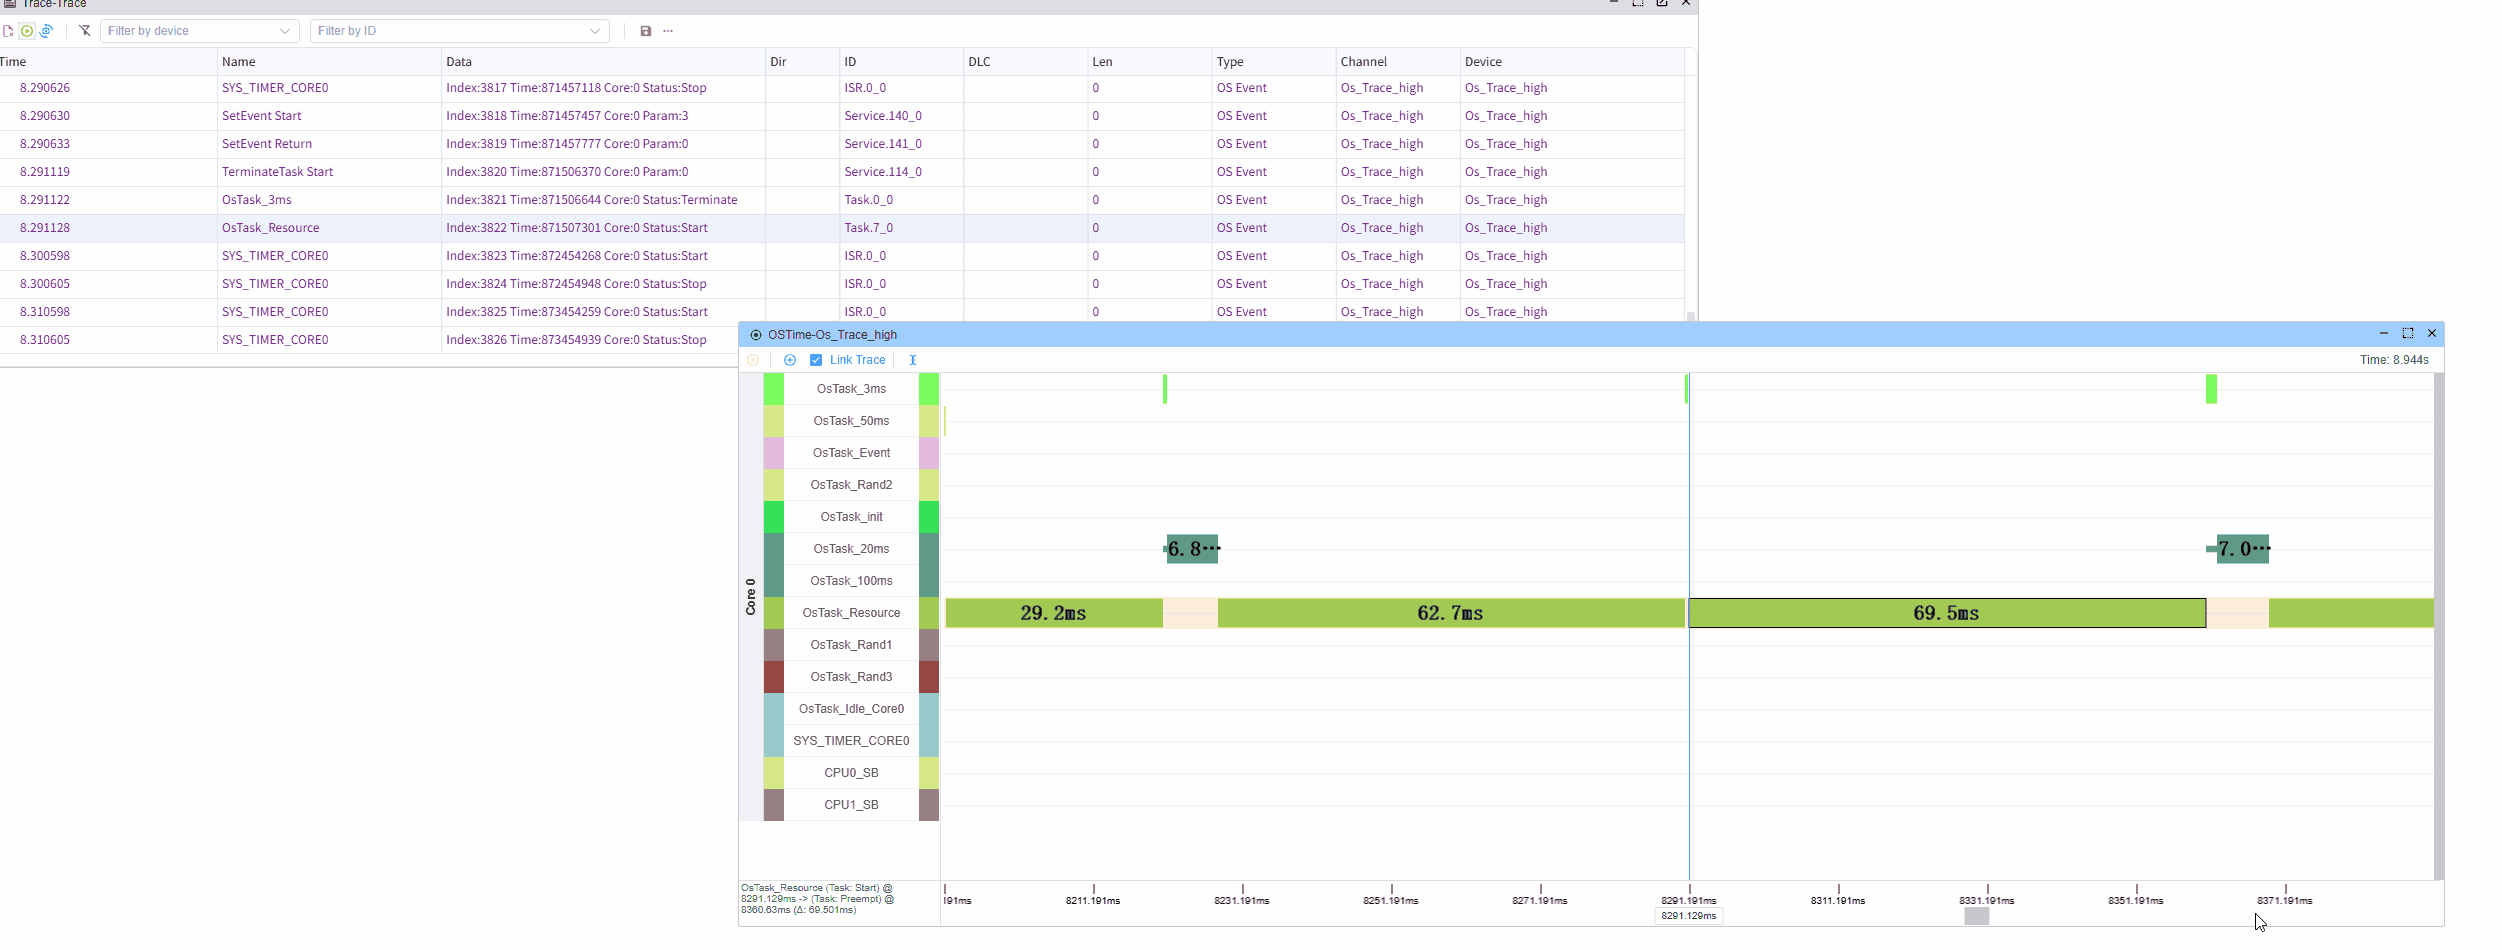Click the Time column header

click(x=14, y=62)
